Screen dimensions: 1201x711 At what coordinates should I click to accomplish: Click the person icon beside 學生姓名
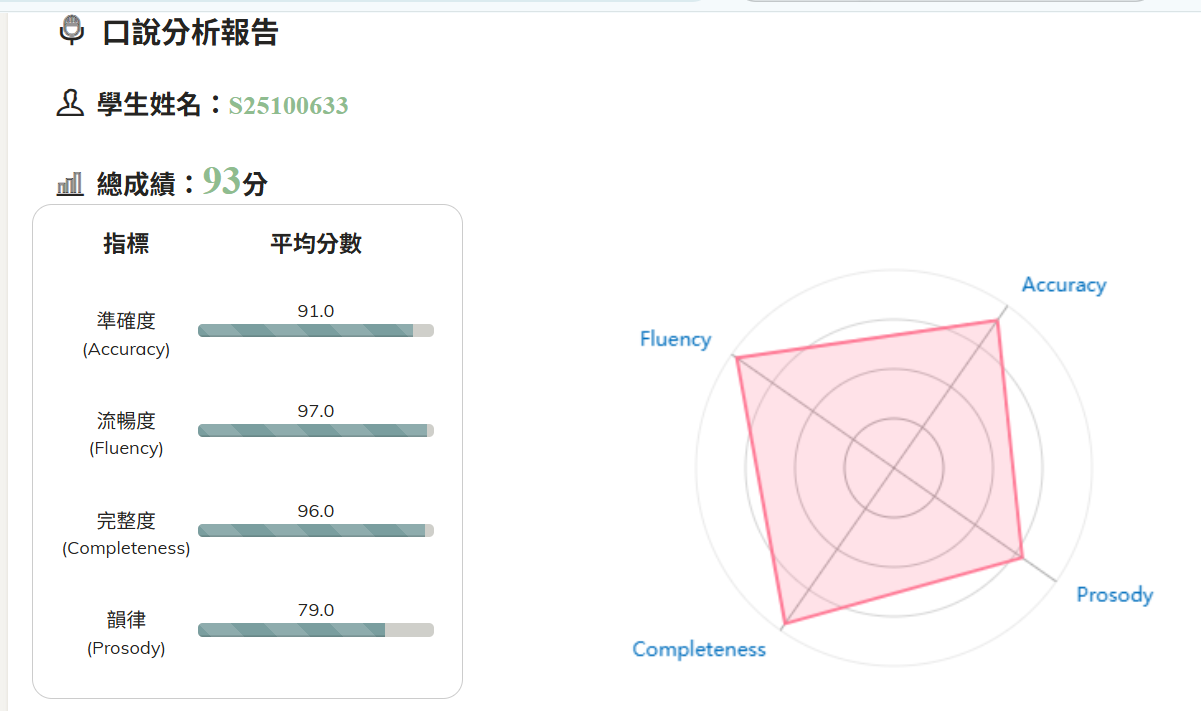(x=70, y=103)
